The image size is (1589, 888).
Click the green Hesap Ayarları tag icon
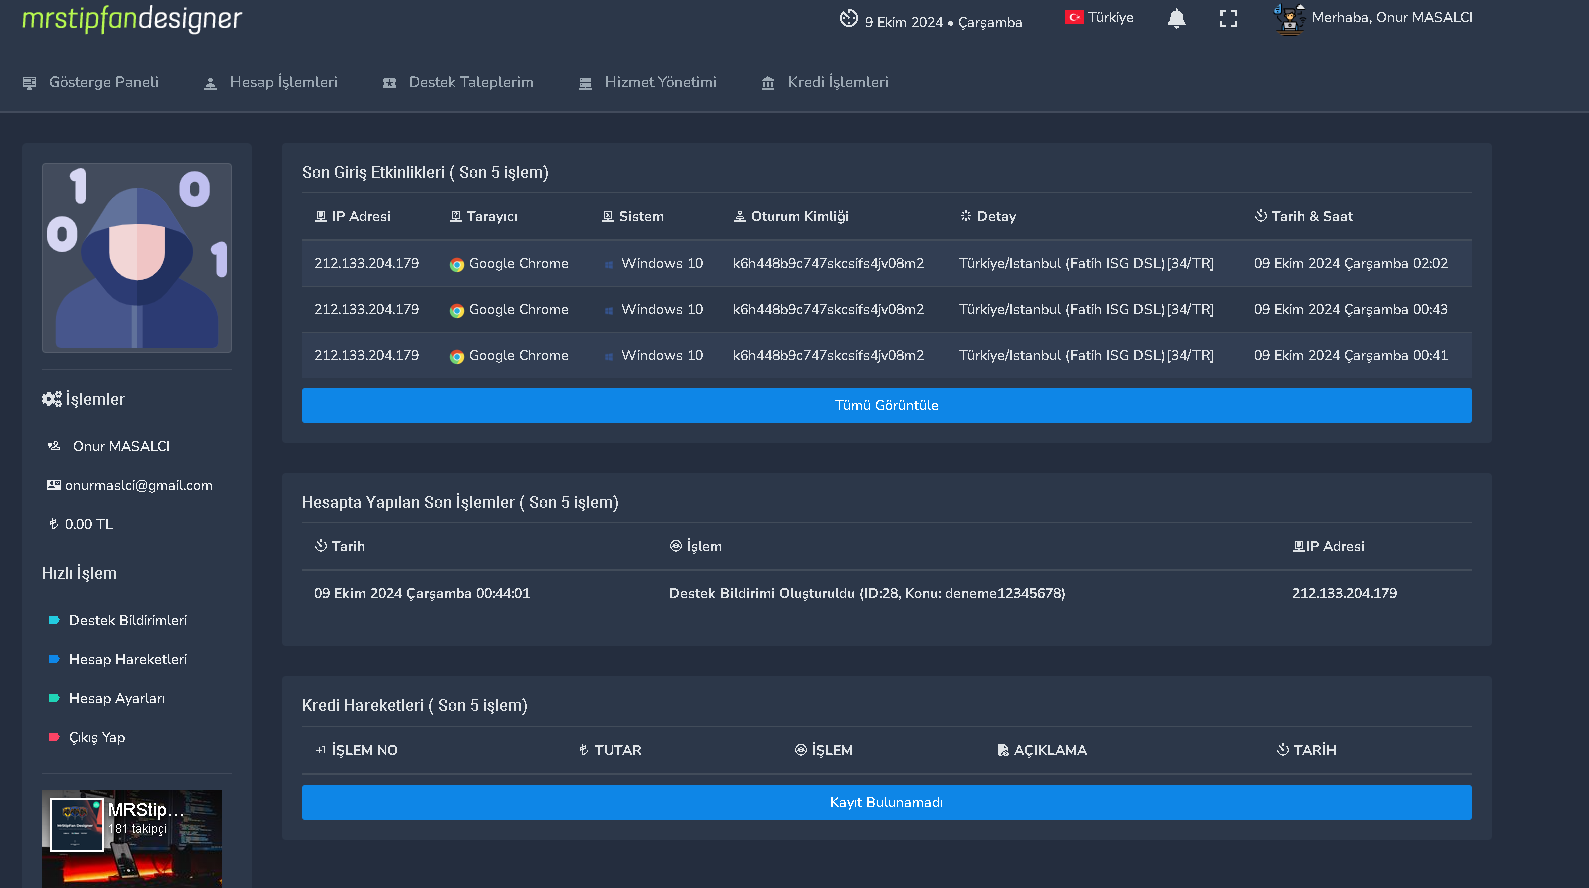tap(54, 698)
